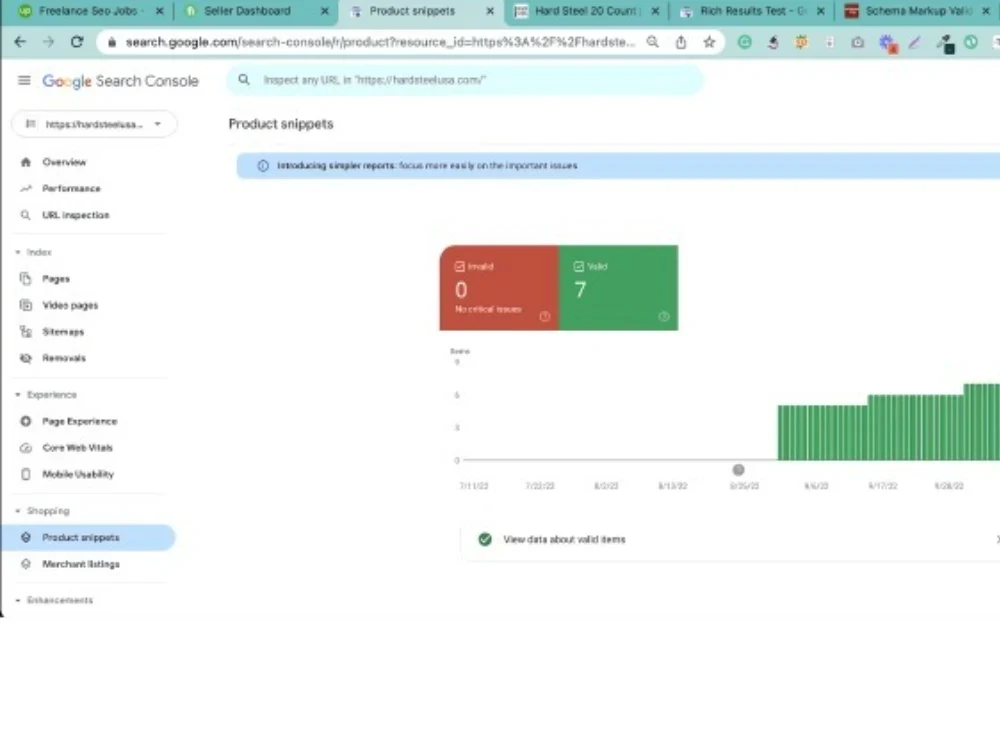The height and width of the screenshot is (750, 1000).
Task: Click the search icon in URL inspect bar
Action: (x=244, y=80)
